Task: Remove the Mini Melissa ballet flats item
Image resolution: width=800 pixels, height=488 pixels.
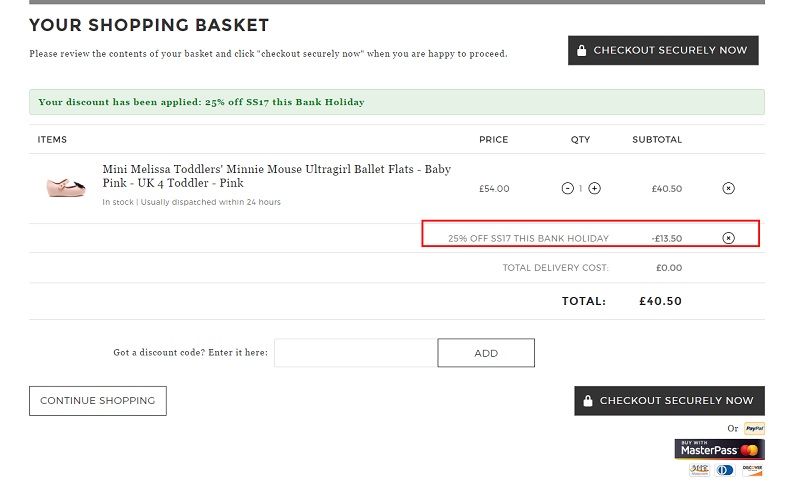Action: 728,188
